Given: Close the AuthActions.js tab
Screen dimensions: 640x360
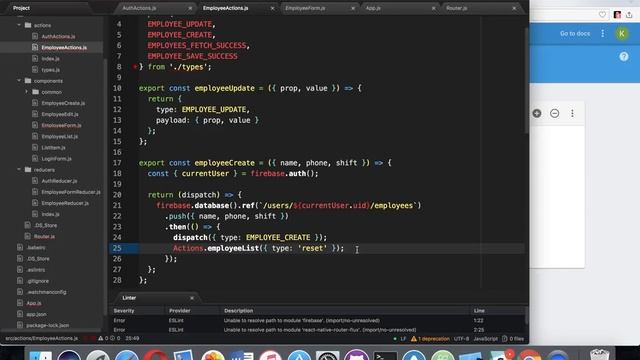Looking at the screenshot, I should pos(190,8).
